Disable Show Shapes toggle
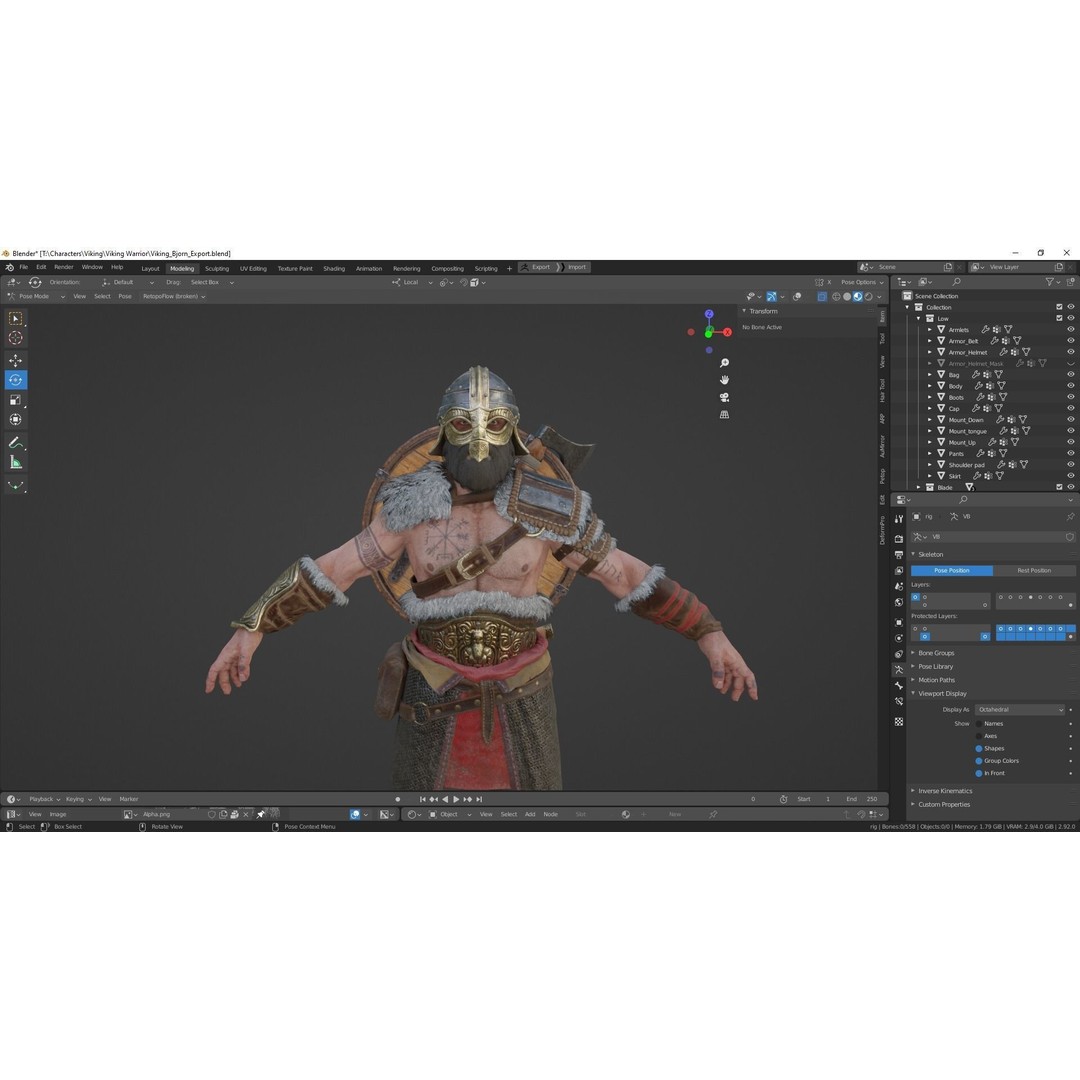Viewport: 1080px width, 1080px height. 979,749
